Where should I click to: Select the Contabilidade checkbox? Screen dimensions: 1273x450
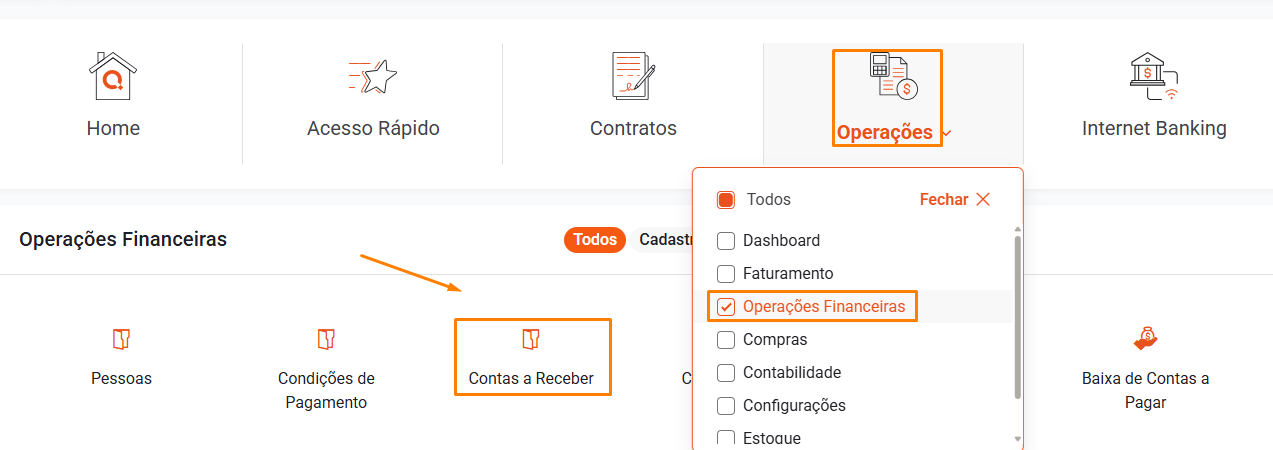click(x=726, y=373)
